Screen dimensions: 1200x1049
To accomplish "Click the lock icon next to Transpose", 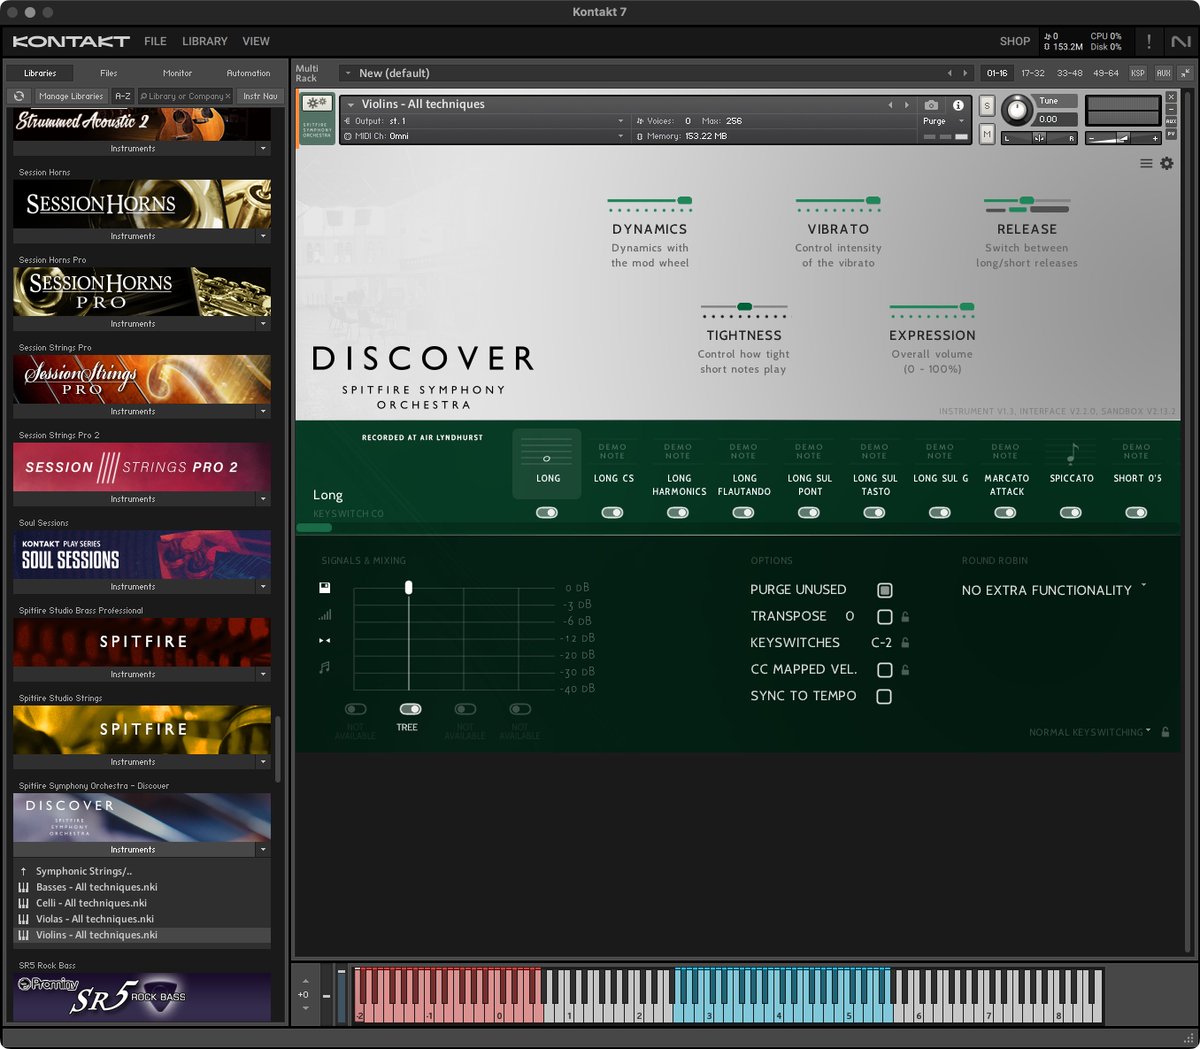I will (905, 617).
